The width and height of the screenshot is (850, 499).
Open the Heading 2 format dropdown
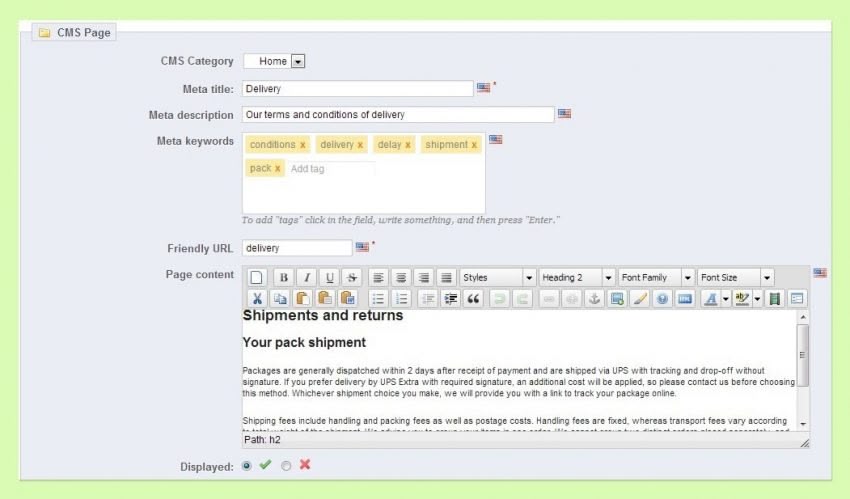coord(577,277)
